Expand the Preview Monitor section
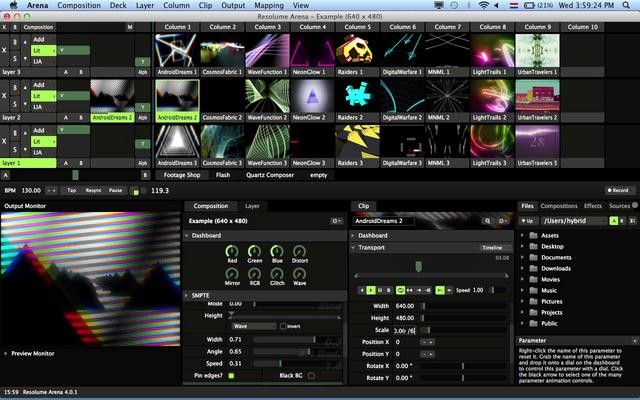 (x=6, y=354)
